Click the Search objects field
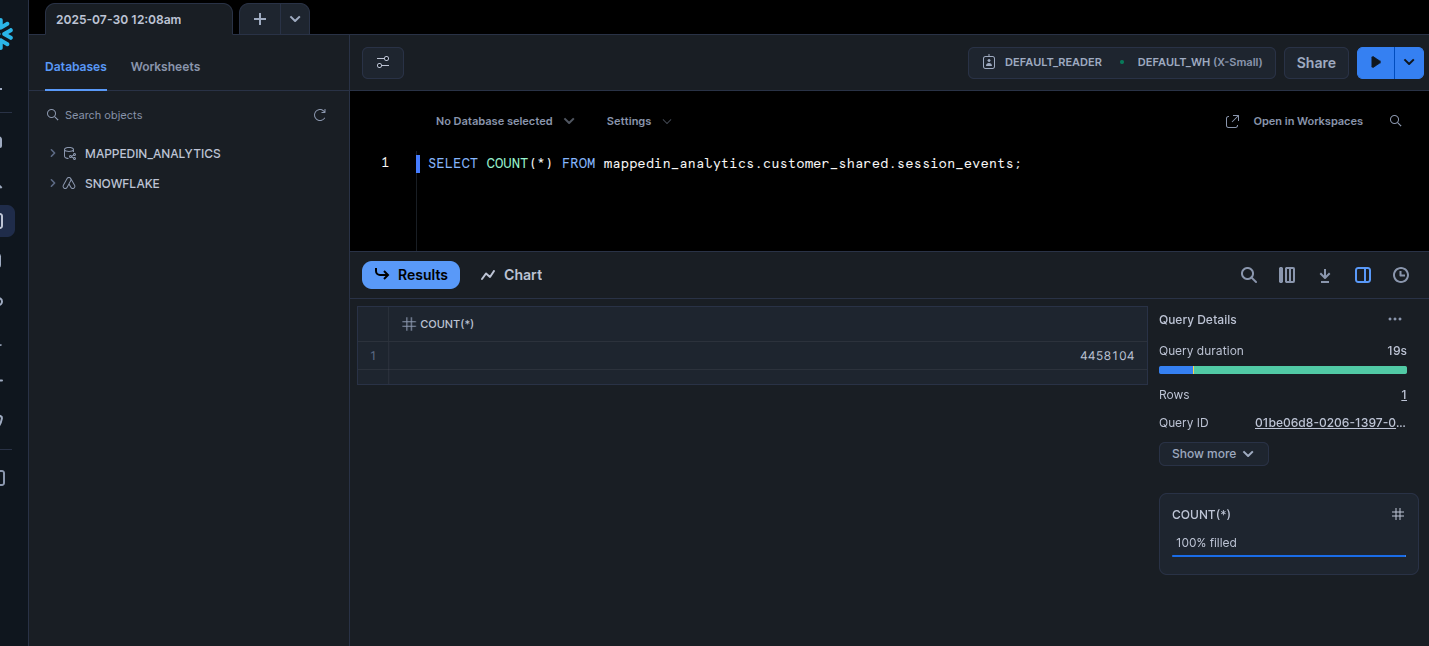This screenshot has width=1429, height=646. pyautogui.click(x=175, y=115)
